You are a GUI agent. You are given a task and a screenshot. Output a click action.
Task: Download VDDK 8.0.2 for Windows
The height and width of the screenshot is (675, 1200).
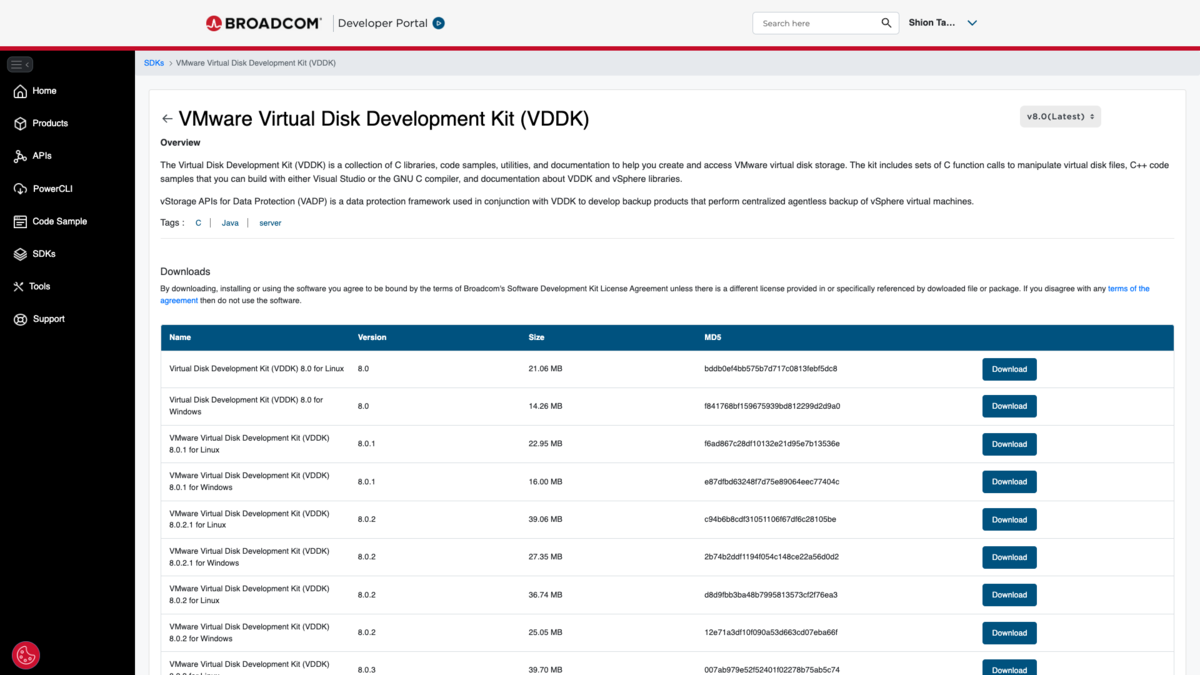tap(1009, 633)
